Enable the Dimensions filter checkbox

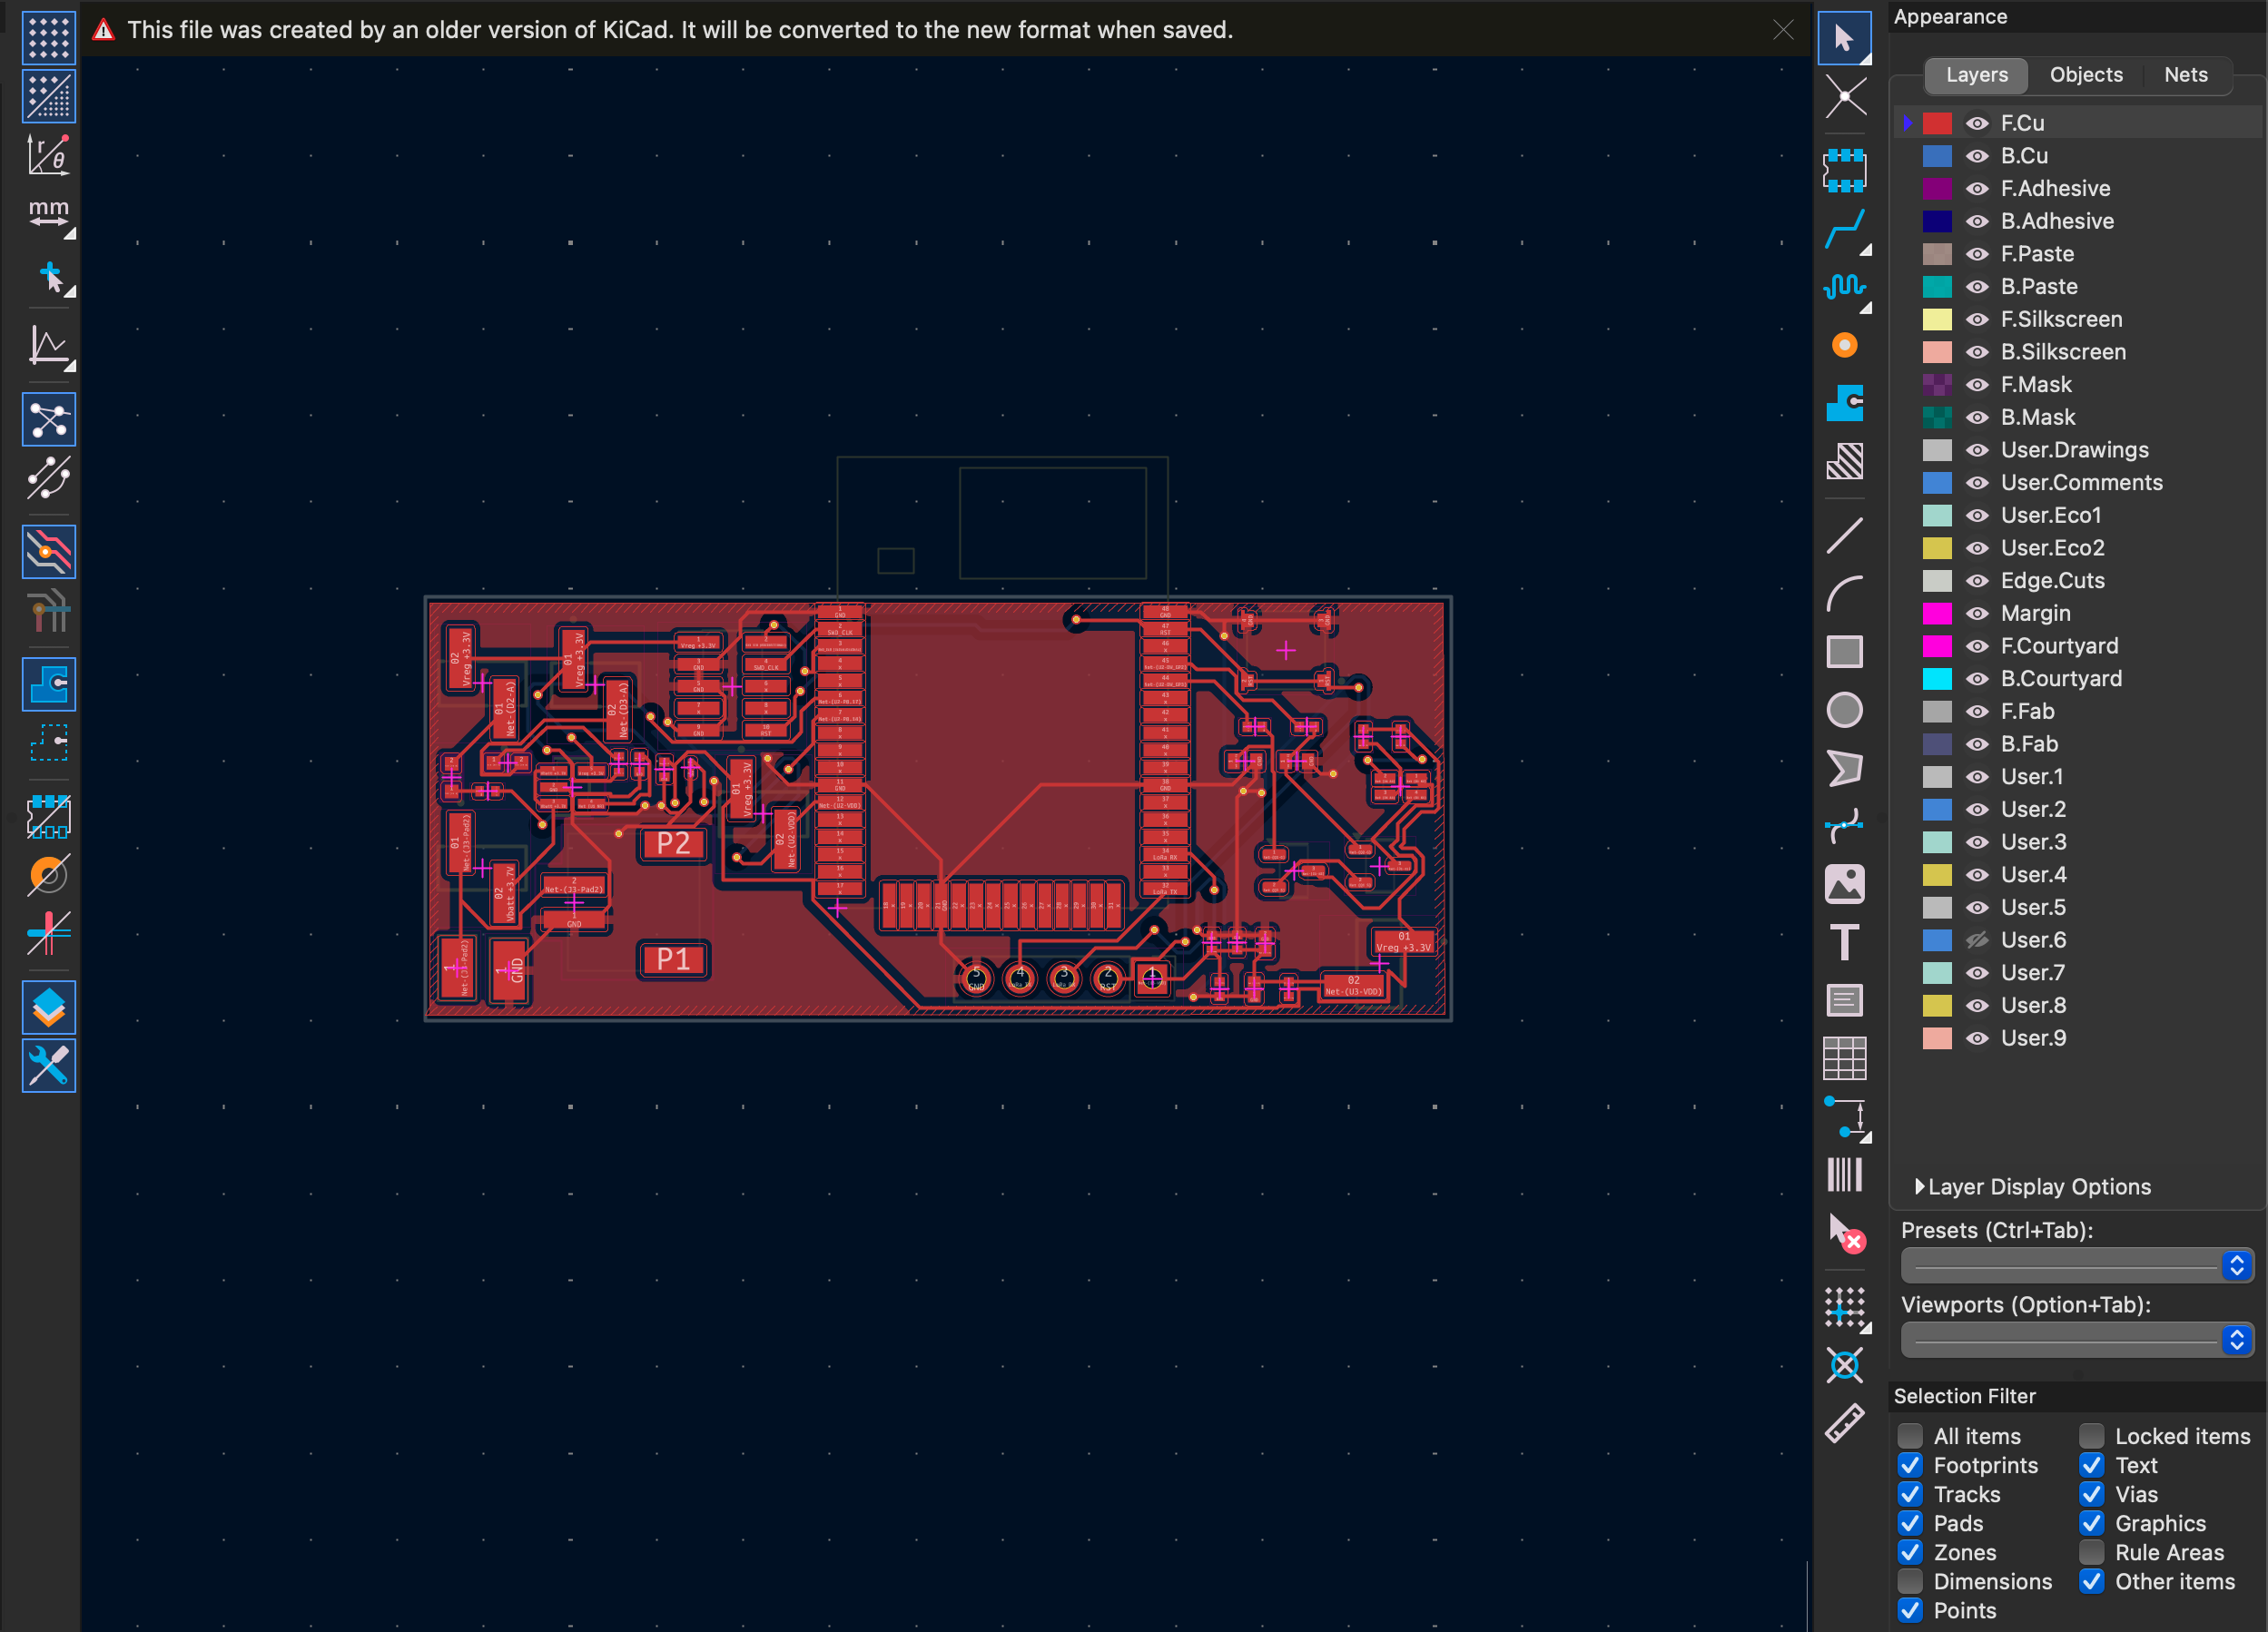1910,1581
